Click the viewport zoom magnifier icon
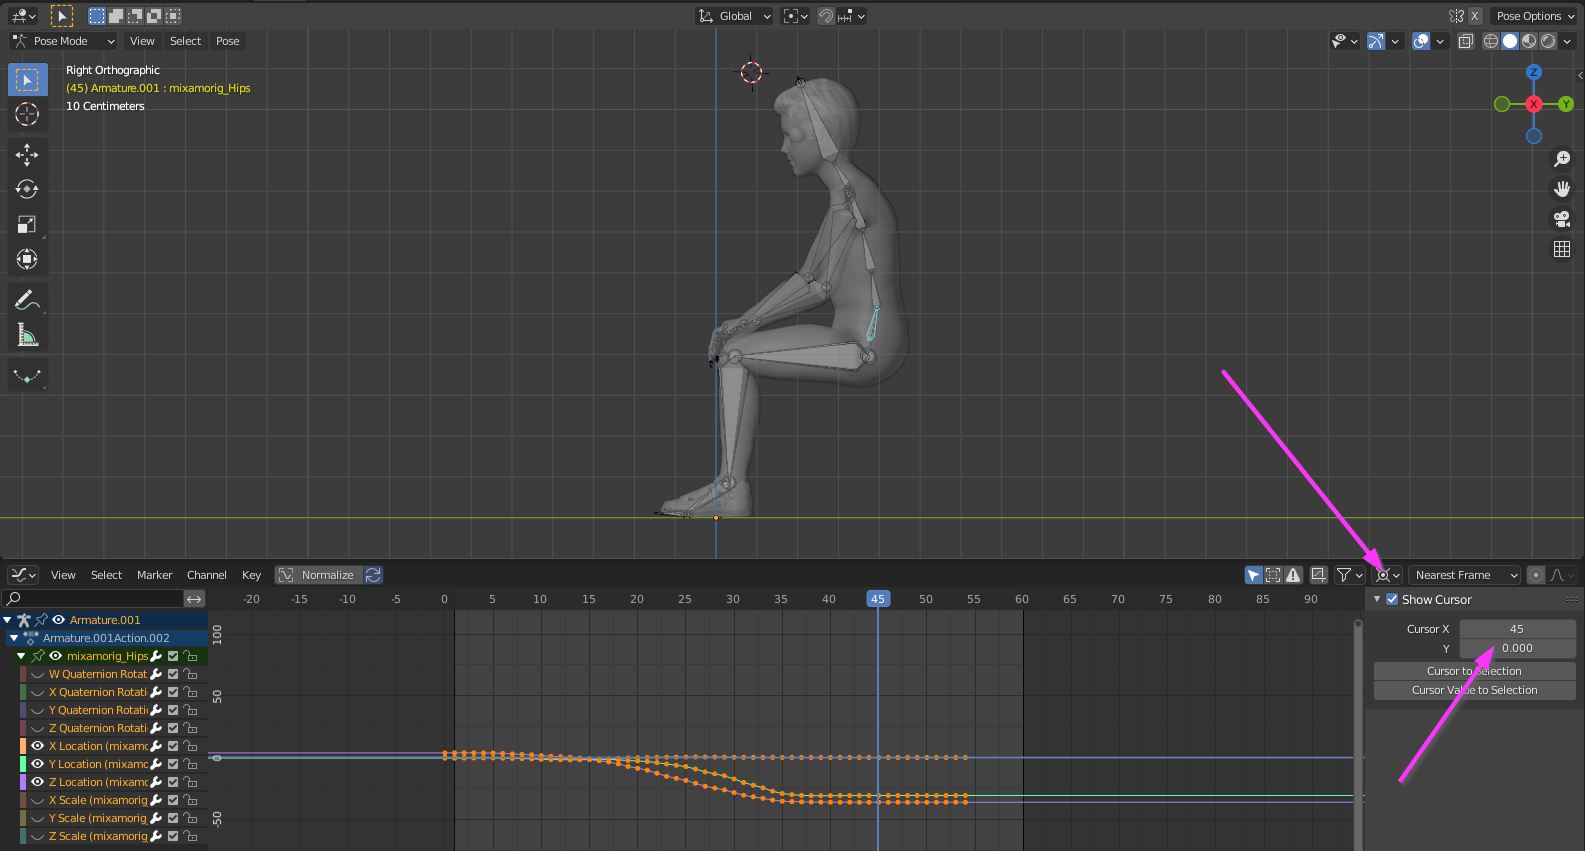The height and width of the screenshot is (851, 1585). click(1562, 159)
